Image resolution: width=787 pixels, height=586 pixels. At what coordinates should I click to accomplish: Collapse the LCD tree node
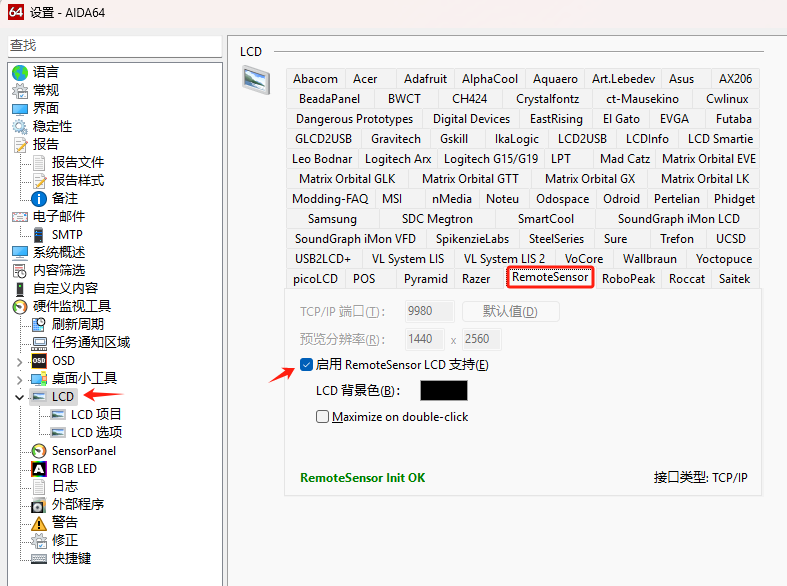click(20, 397)
